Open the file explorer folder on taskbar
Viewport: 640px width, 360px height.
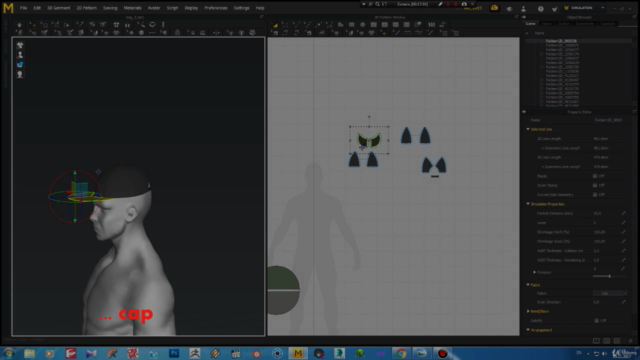click(29, 353)
